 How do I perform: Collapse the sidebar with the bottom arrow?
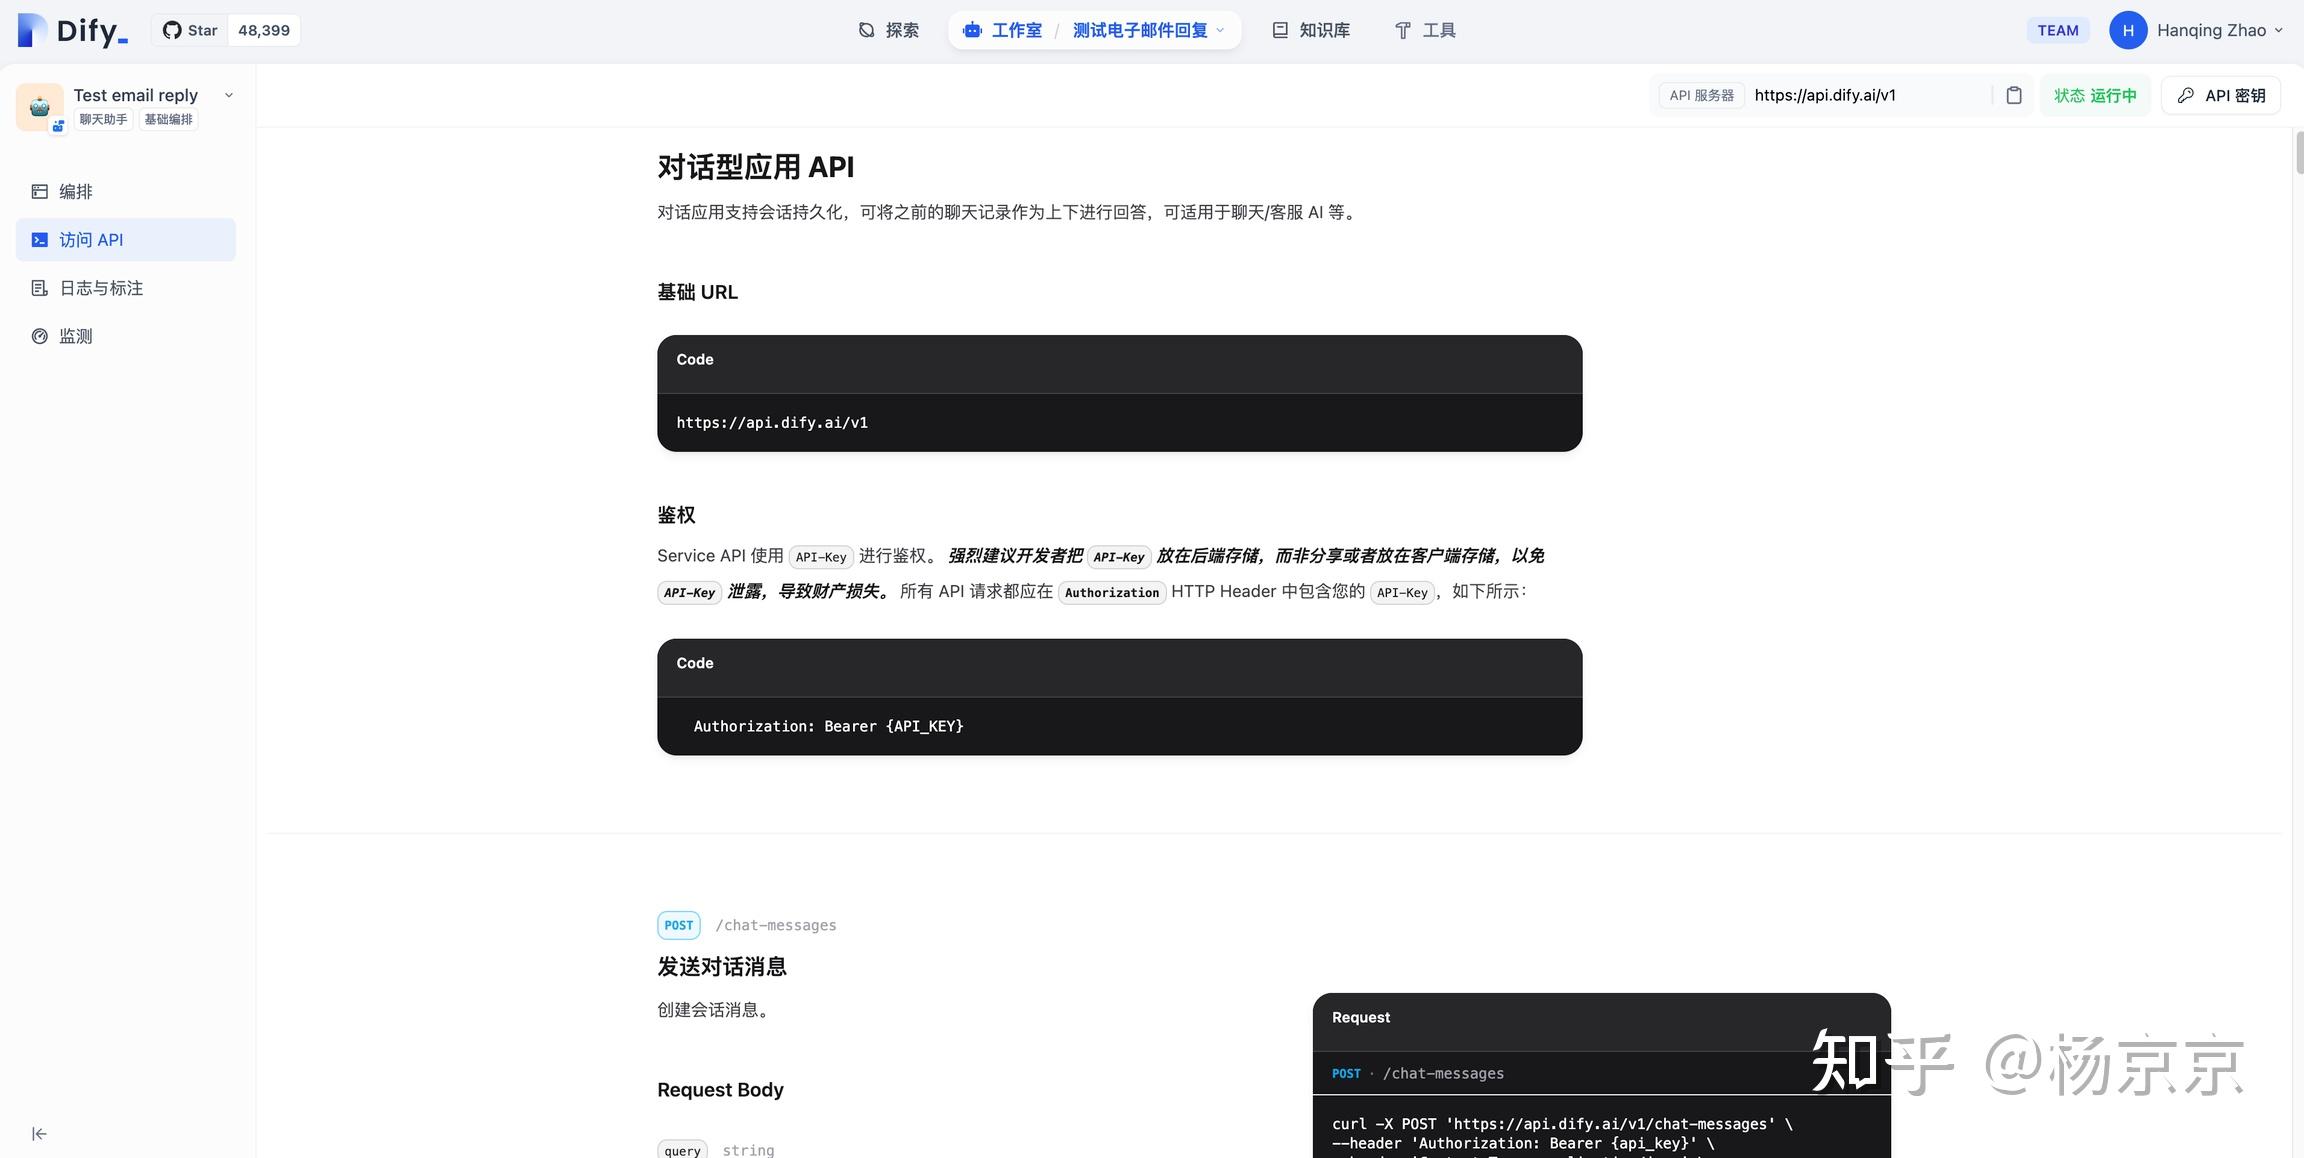click(x=38, y=1132)
